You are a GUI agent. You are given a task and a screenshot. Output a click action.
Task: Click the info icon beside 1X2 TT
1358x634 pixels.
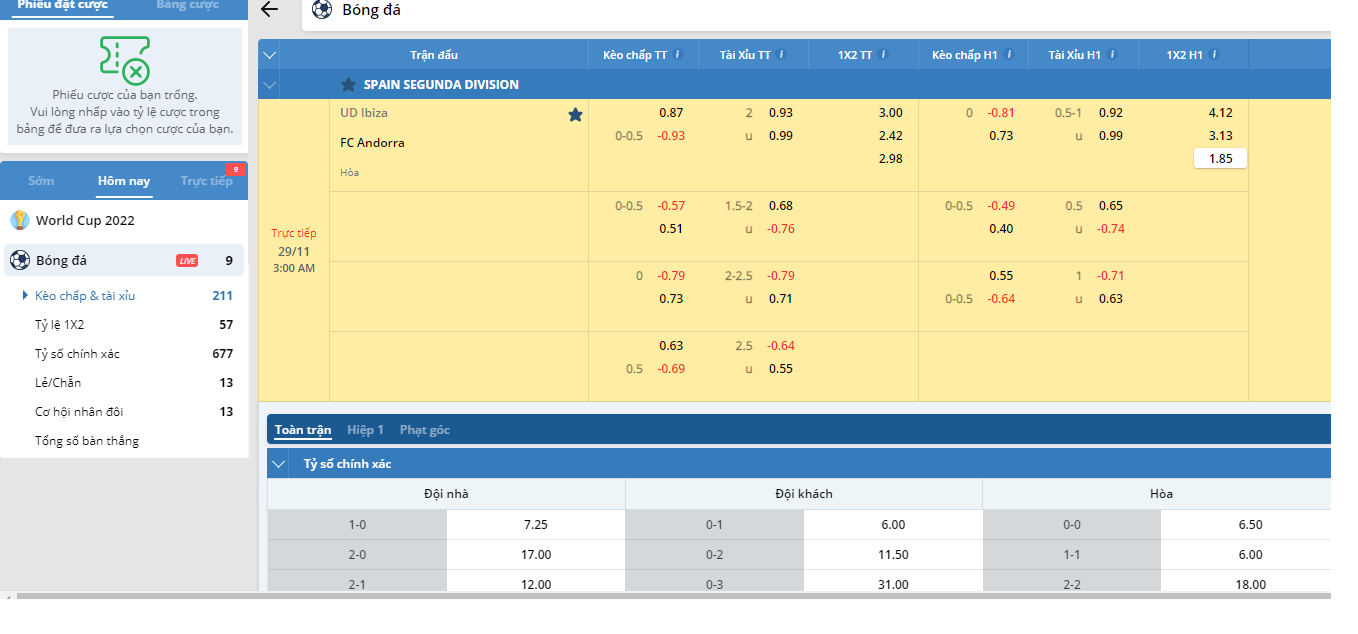click(883, 55)
